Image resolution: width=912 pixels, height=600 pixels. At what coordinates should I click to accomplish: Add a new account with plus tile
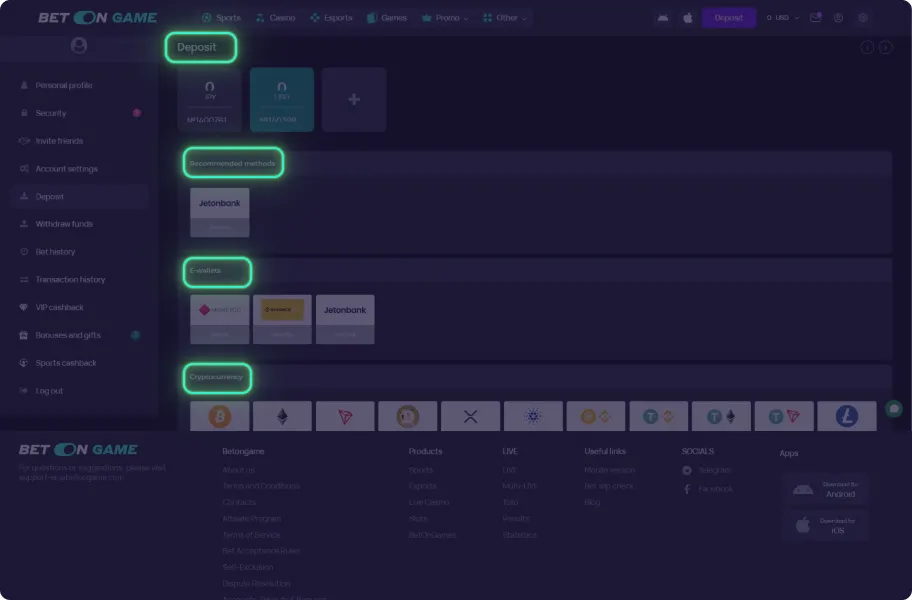(x=353, y=100)
